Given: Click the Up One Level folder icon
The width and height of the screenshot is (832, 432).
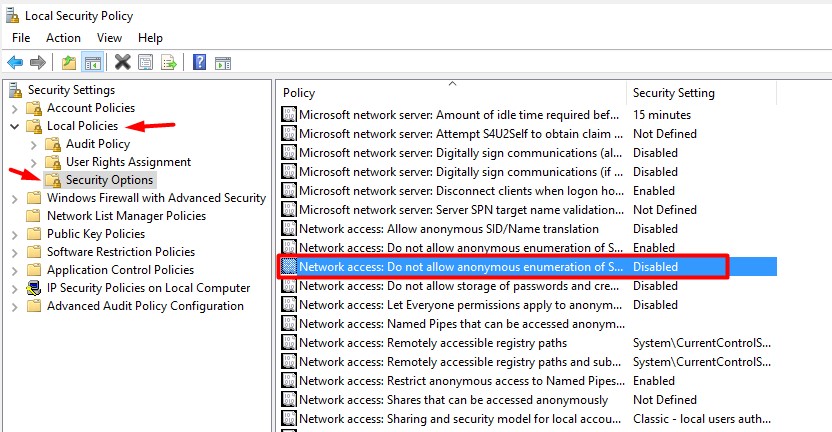Looking at the screenshot, I should click(68, 62).
